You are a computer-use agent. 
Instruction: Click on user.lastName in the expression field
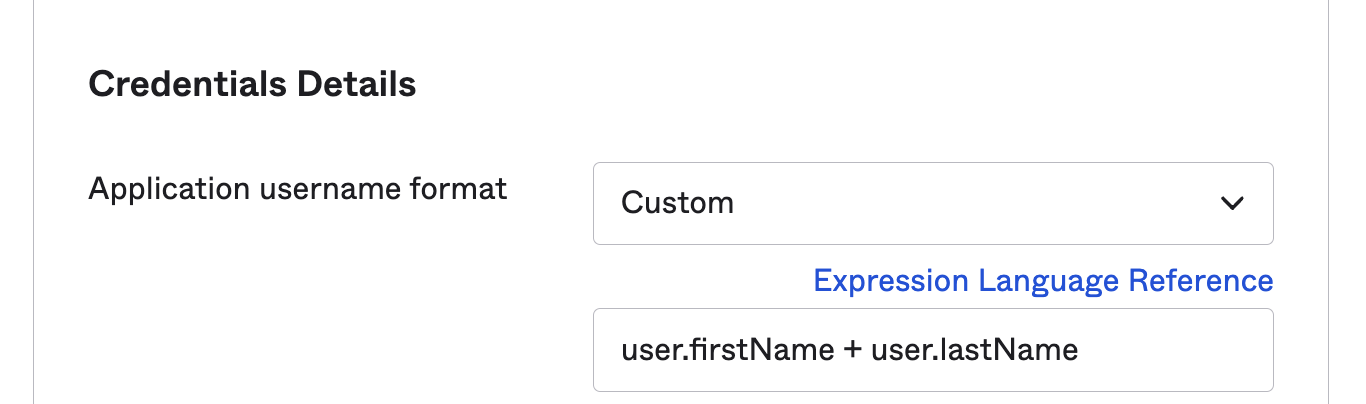[x=974, y=350]
